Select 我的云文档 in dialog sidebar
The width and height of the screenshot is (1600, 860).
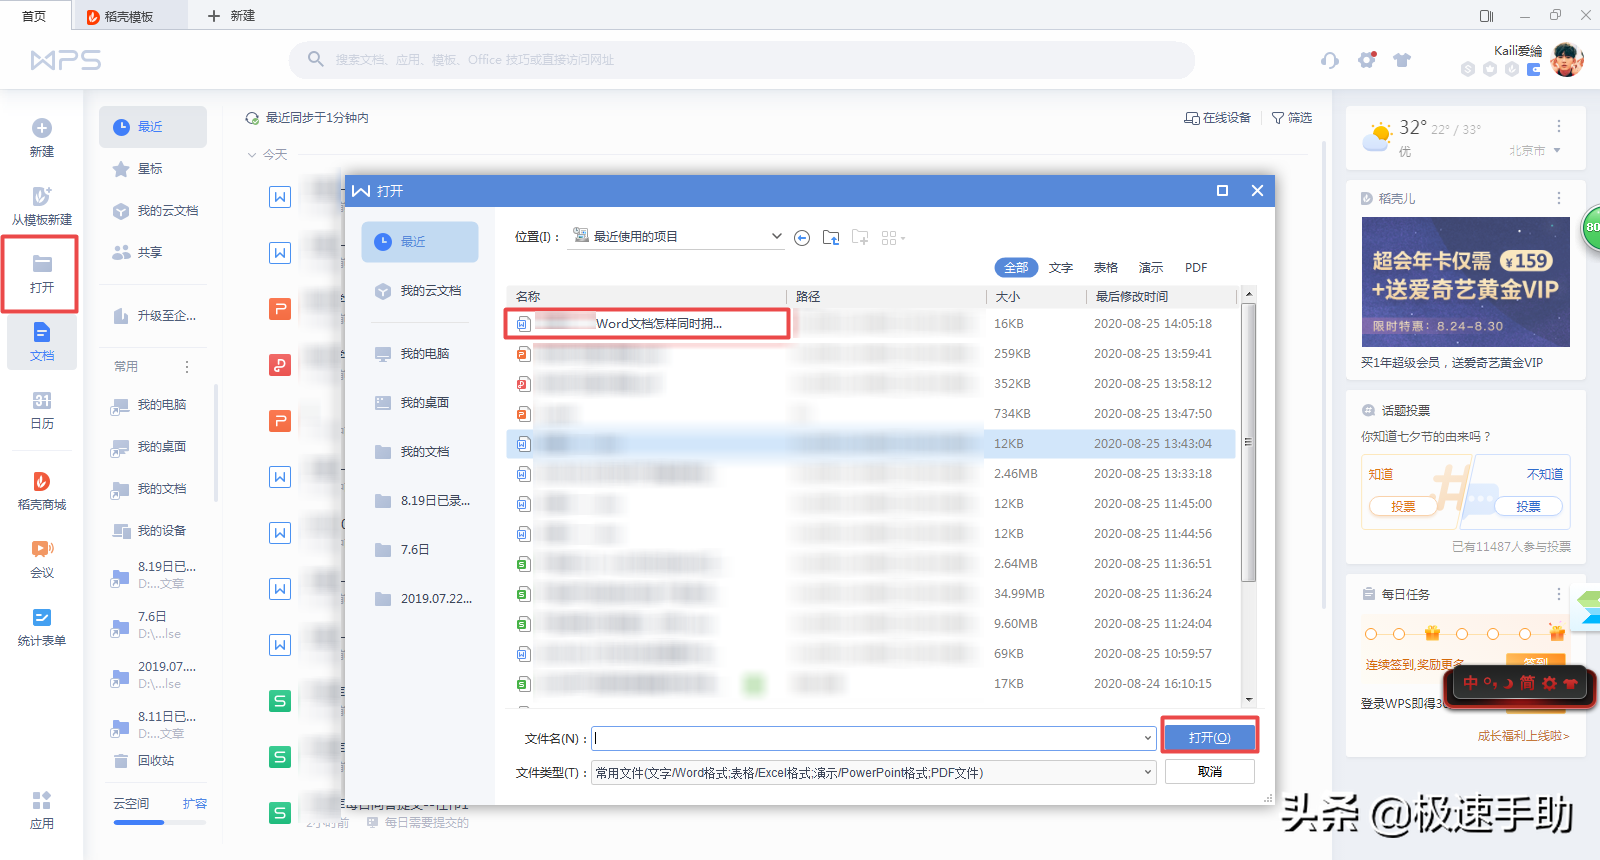tap(420, 291)
